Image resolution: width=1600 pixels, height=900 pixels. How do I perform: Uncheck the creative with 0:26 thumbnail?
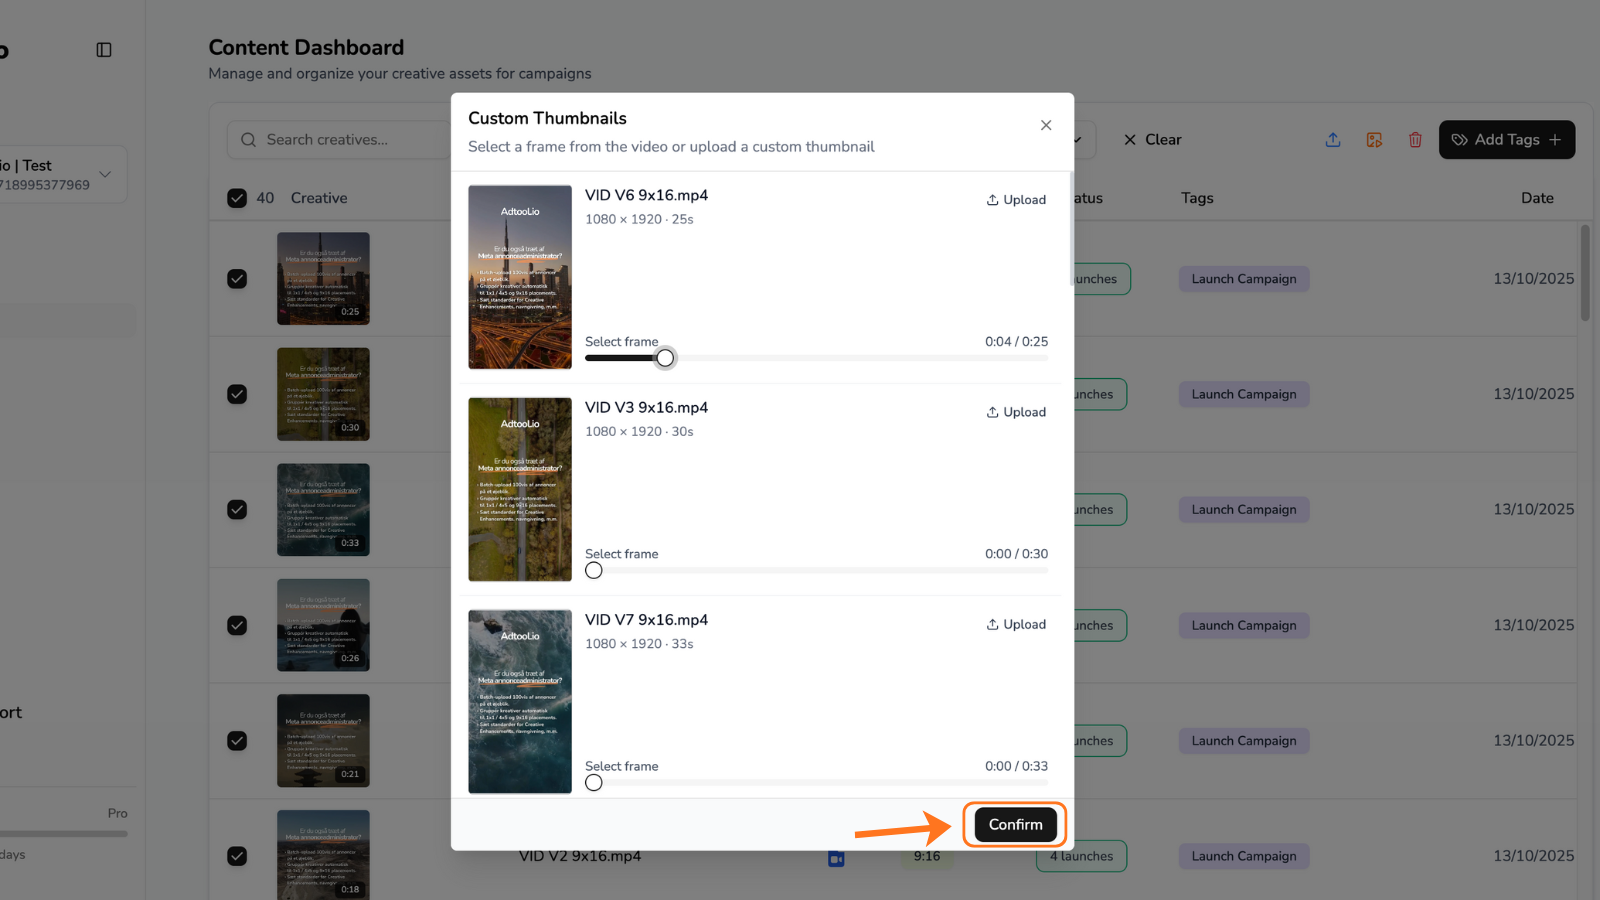[237, 625]
